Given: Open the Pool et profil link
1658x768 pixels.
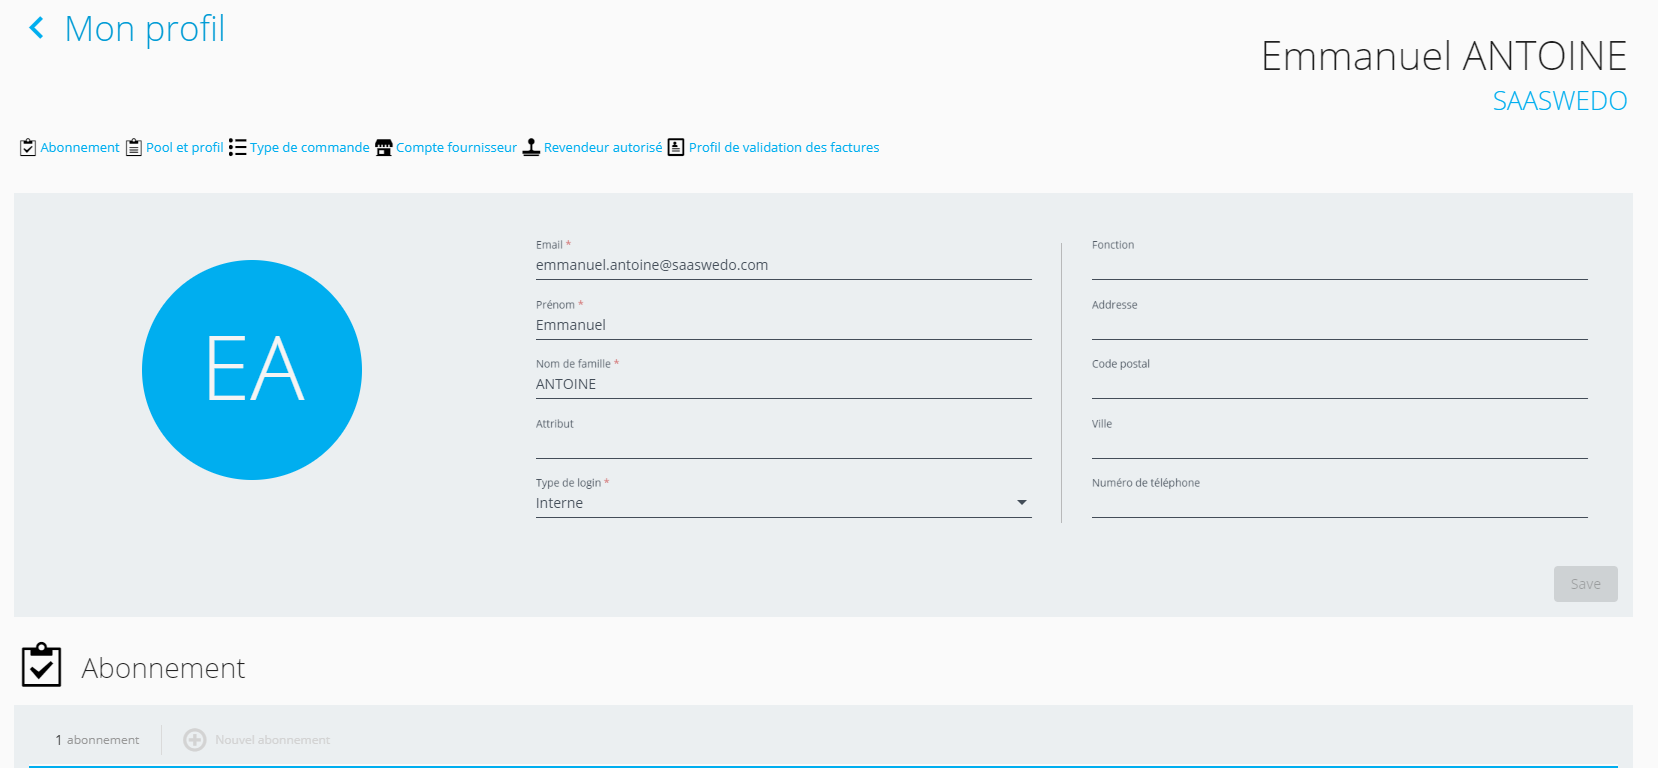Looking at the screenshot, I should [x=185, y=147].
